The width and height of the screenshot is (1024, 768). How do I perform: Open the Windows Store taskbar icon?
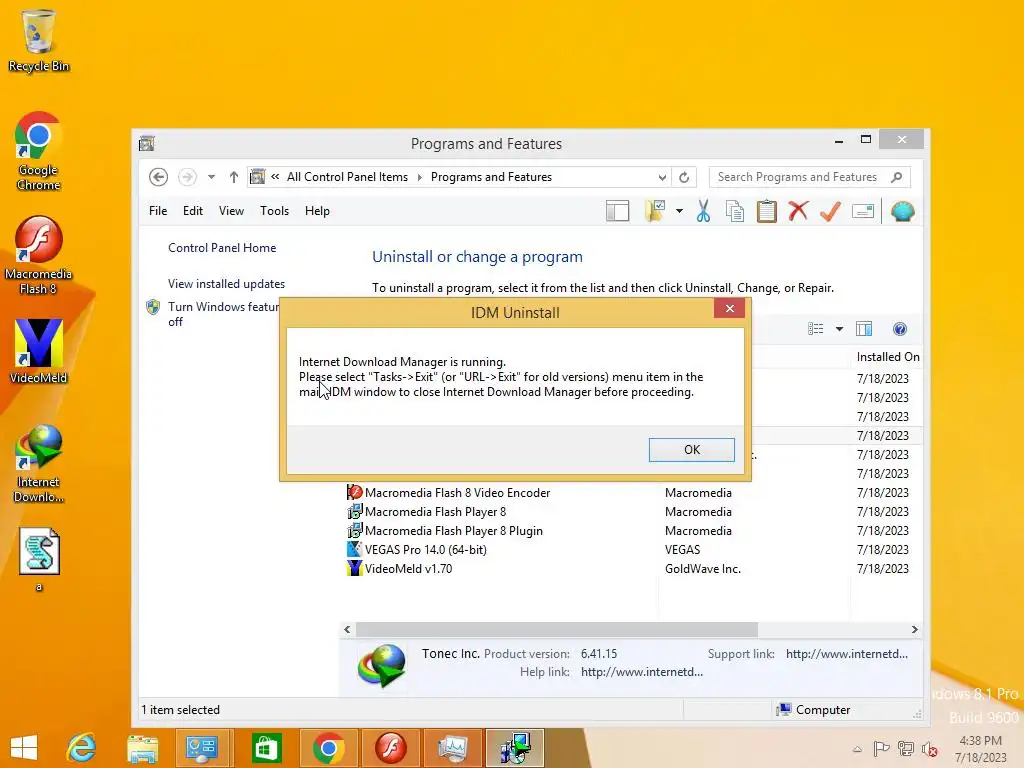[266, 748]
